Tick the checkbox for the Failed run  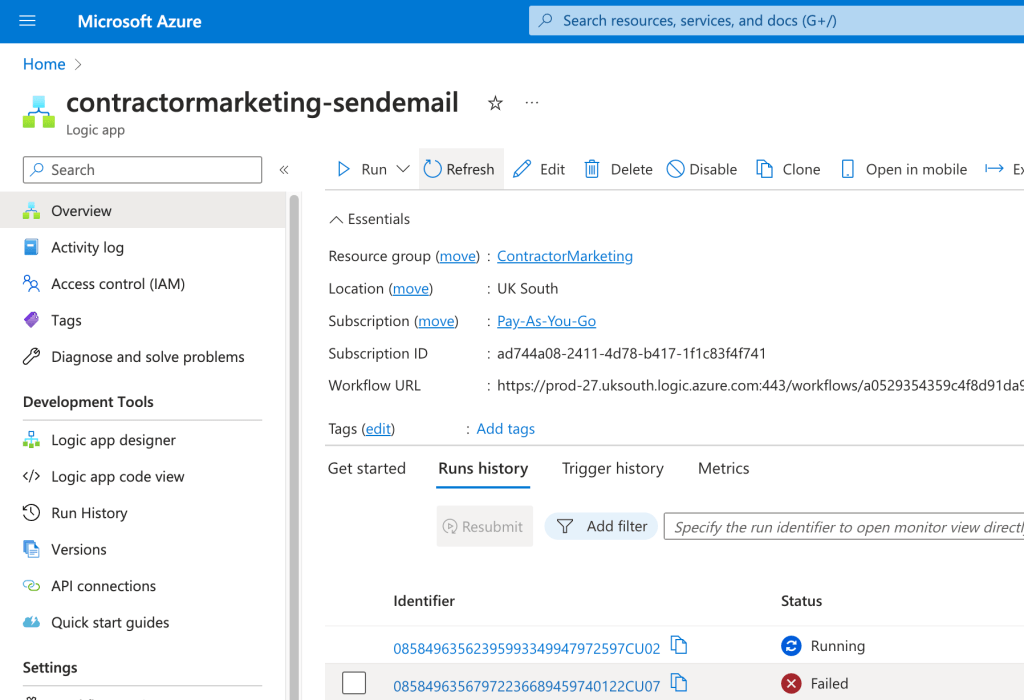tap(354, 683)
